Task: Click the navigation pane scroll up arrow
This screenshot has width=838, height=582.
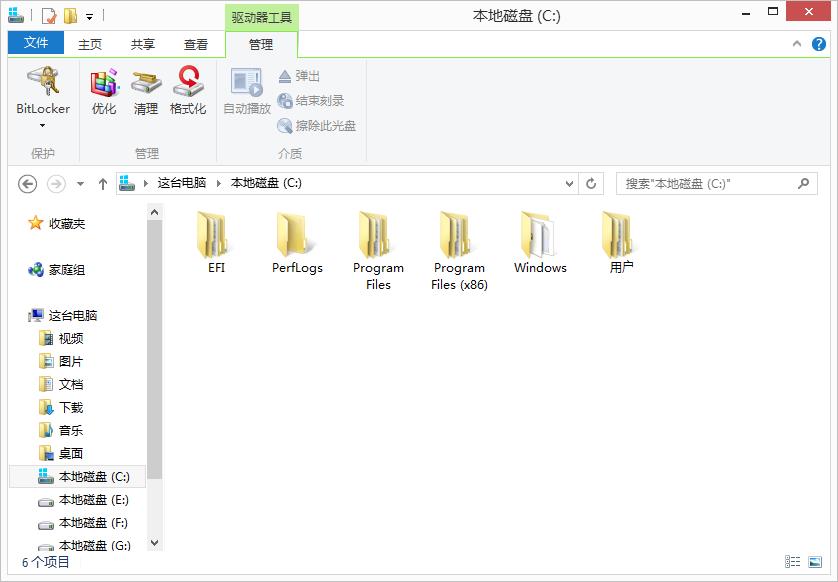Action: coord(154,212)
